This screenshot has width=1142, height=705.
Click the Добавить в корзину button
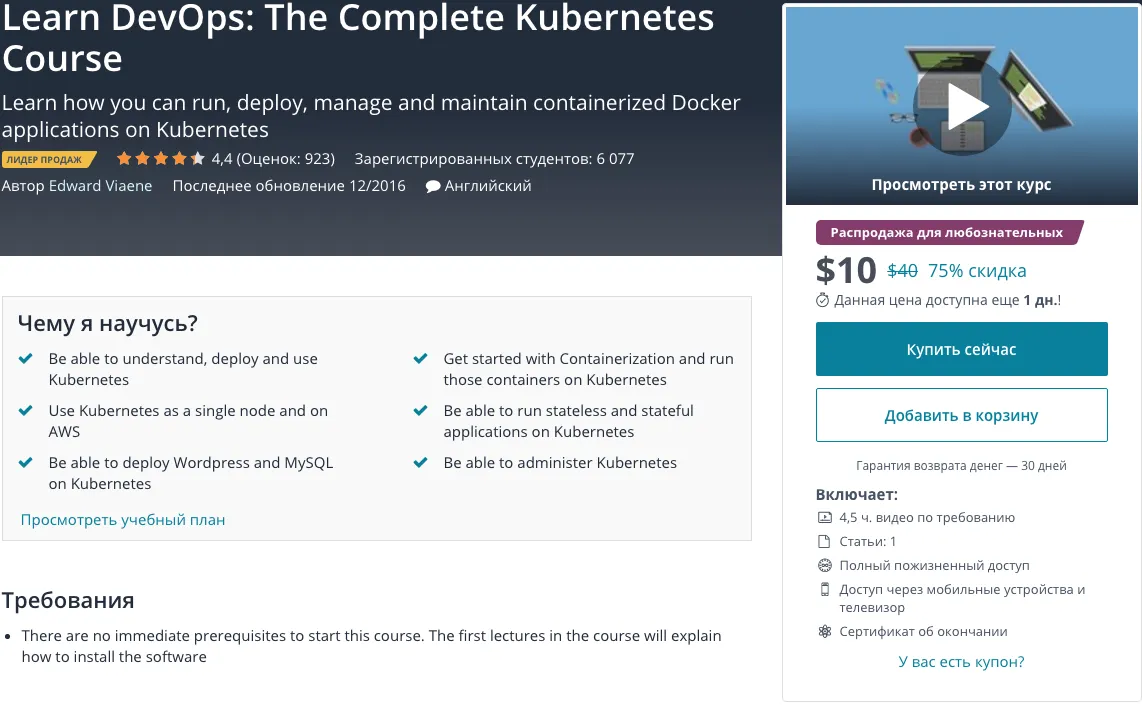[x=961, y=415]
